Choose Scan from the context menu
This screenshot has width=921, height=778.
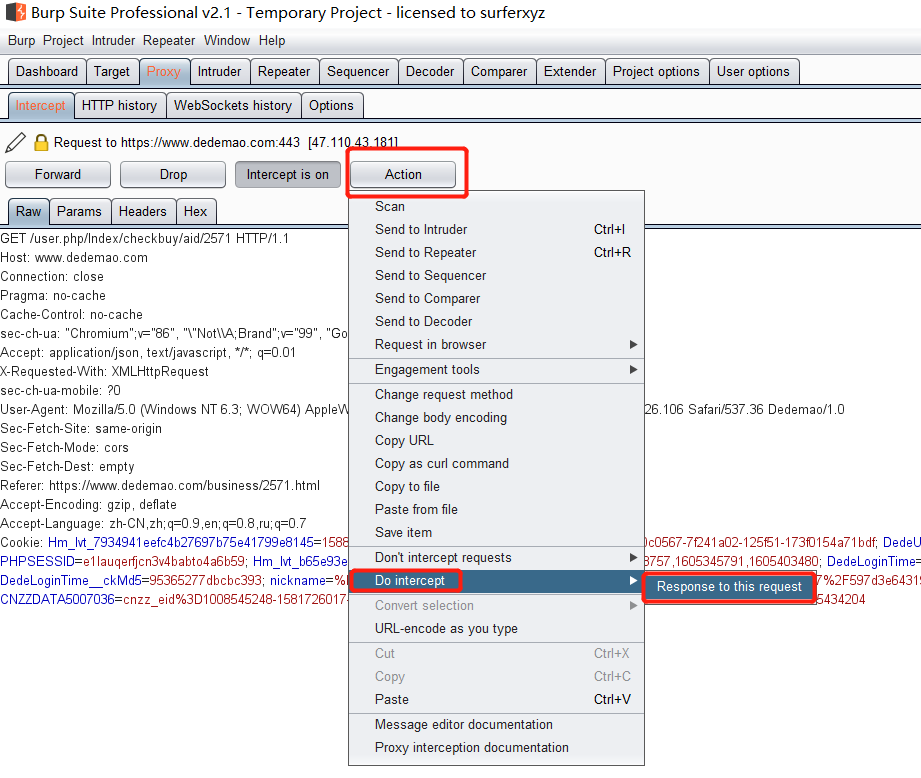(496, 207)
